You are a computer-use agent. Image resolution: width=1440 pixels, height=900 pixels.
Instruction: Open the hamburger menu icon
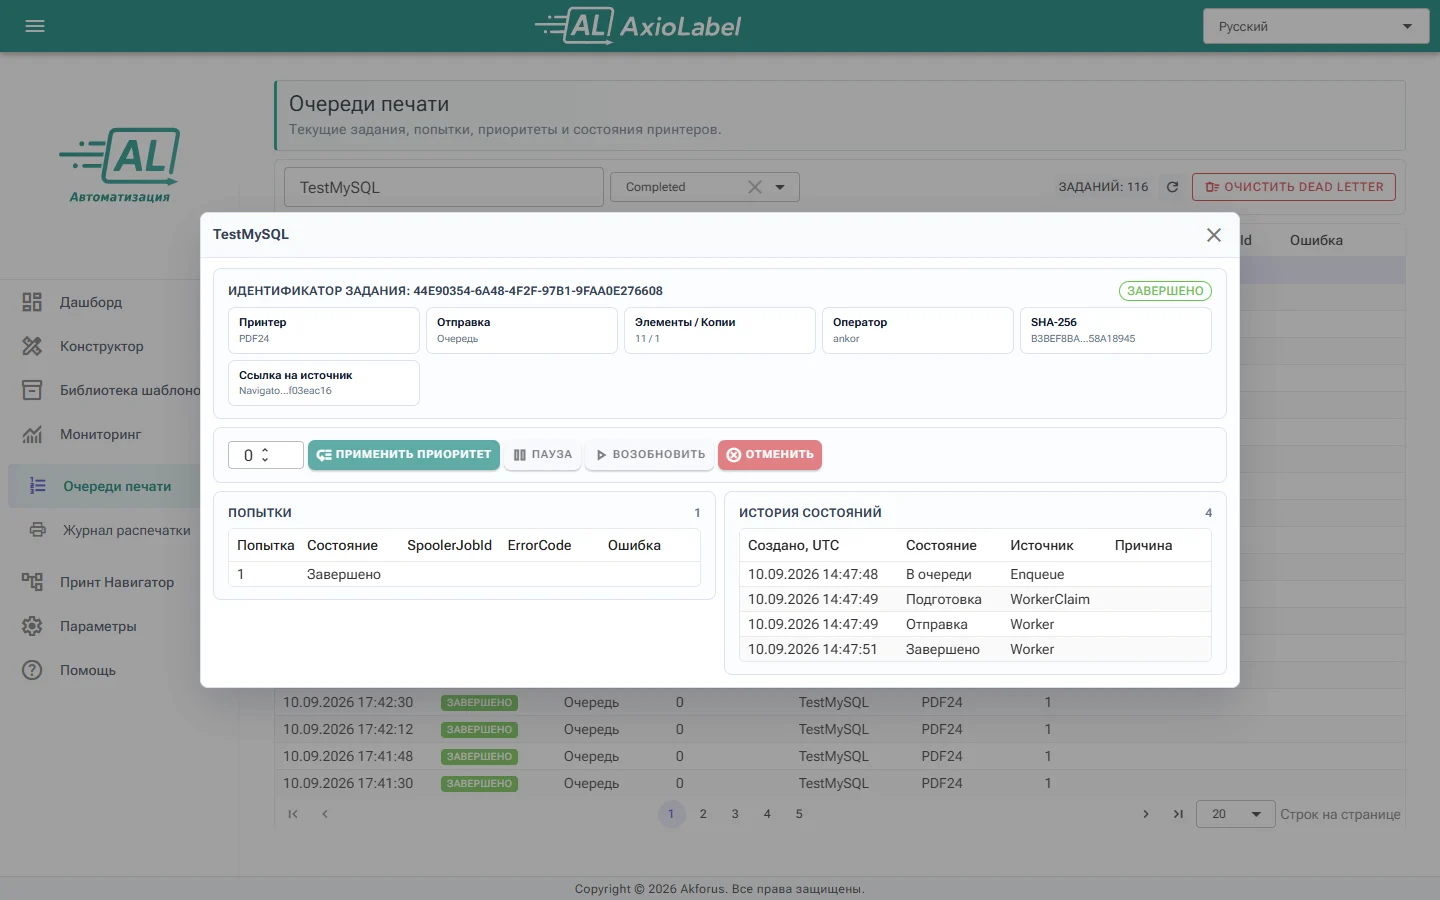(35, 26)
